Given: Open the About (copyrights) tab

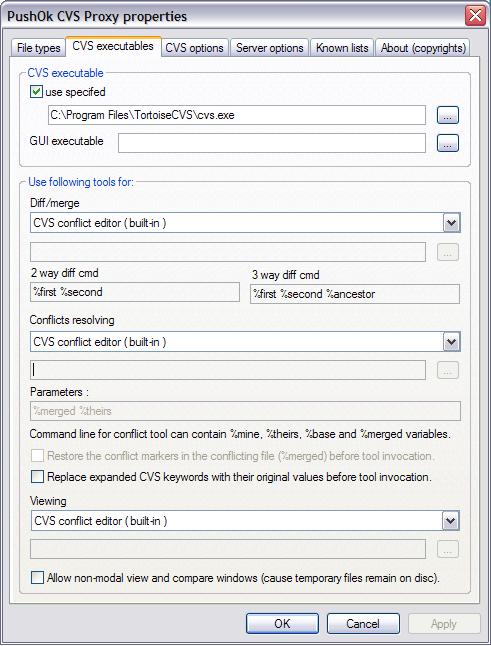Looking at the screenshot, I should [x=423, y=48].
